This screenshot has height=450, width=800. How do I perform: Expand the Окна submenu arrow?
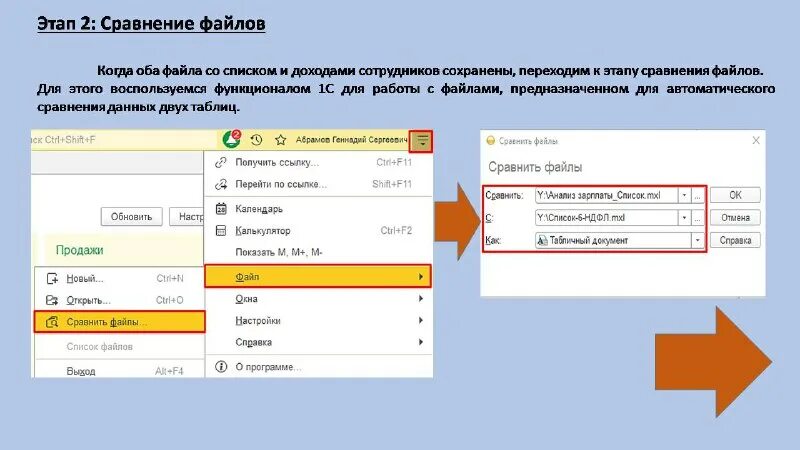click(x=420, y=298)
